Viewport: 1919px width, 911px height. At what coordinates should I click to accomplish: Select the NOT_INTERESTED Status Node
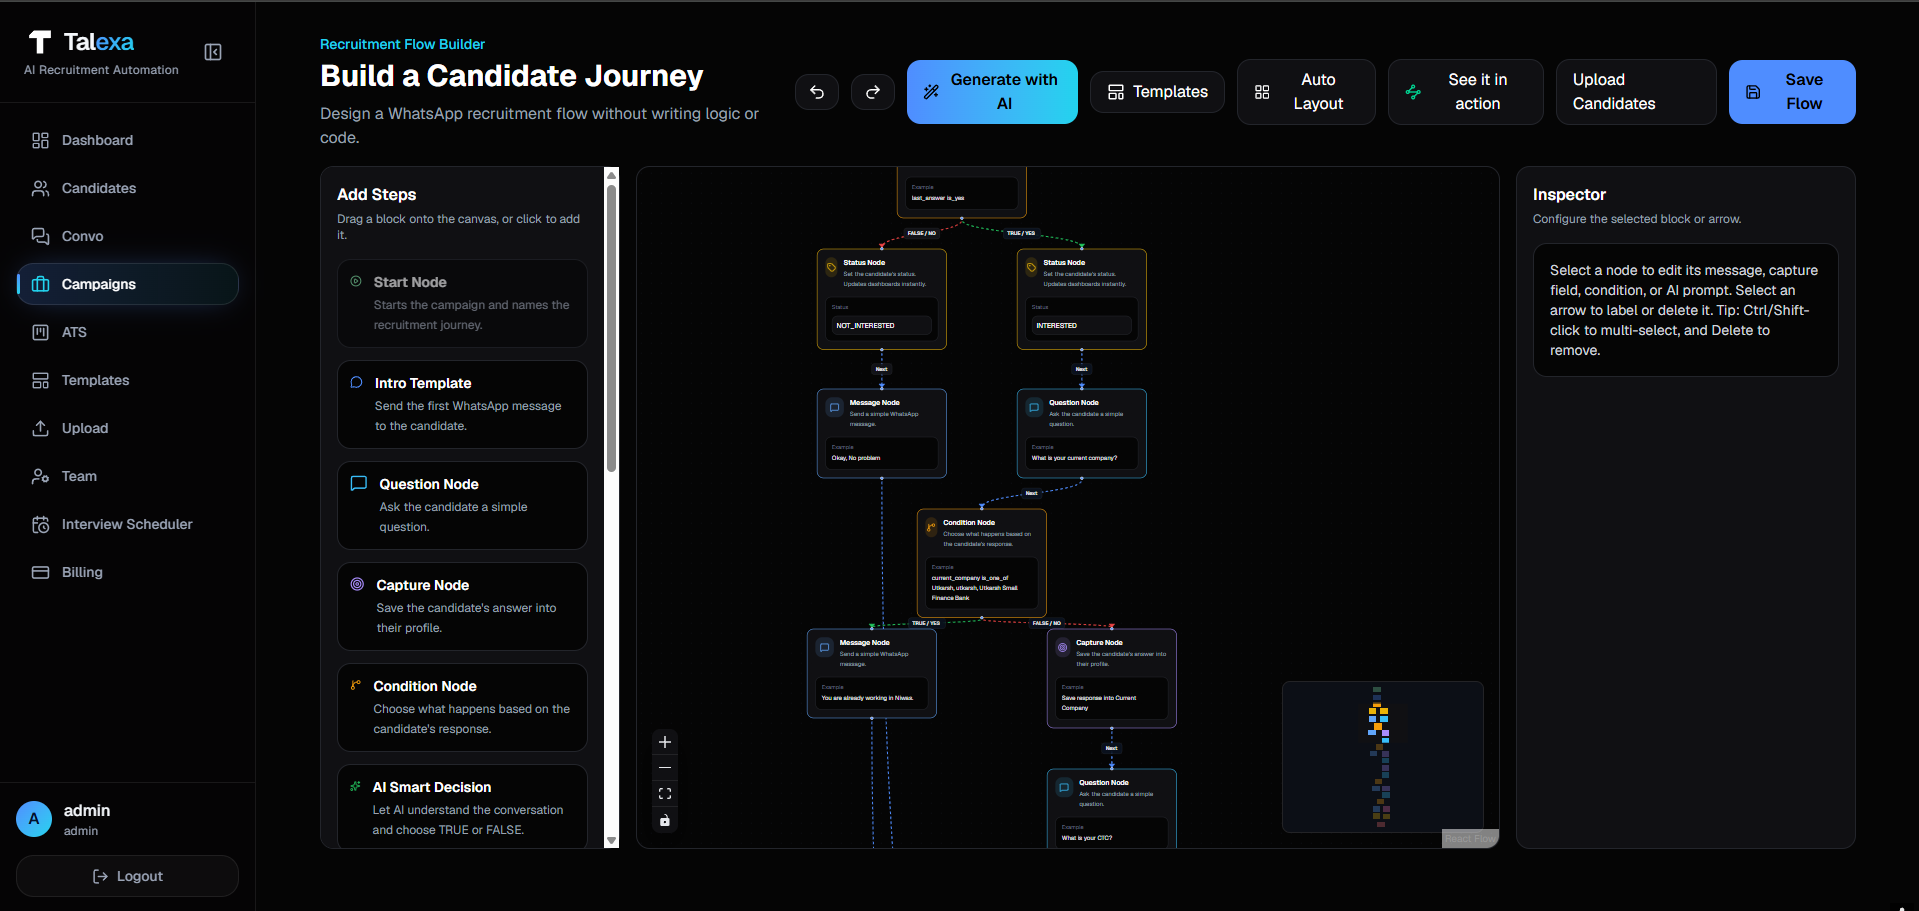click(882, 299)
